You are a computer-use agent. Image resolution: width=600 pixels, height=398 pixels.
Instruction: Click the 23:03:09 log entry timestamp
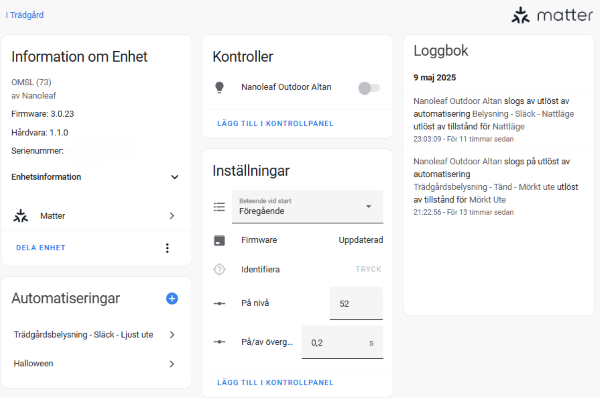pos(463,139)
